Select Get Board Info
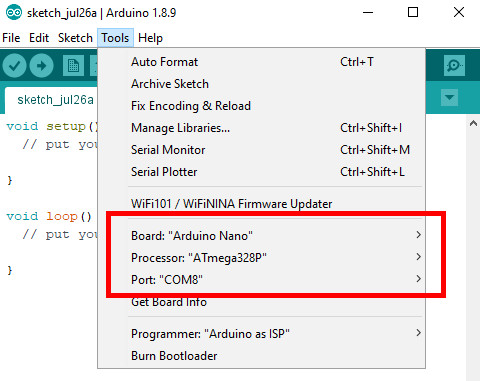The image size is (480, 381). [x=261, y=302]
